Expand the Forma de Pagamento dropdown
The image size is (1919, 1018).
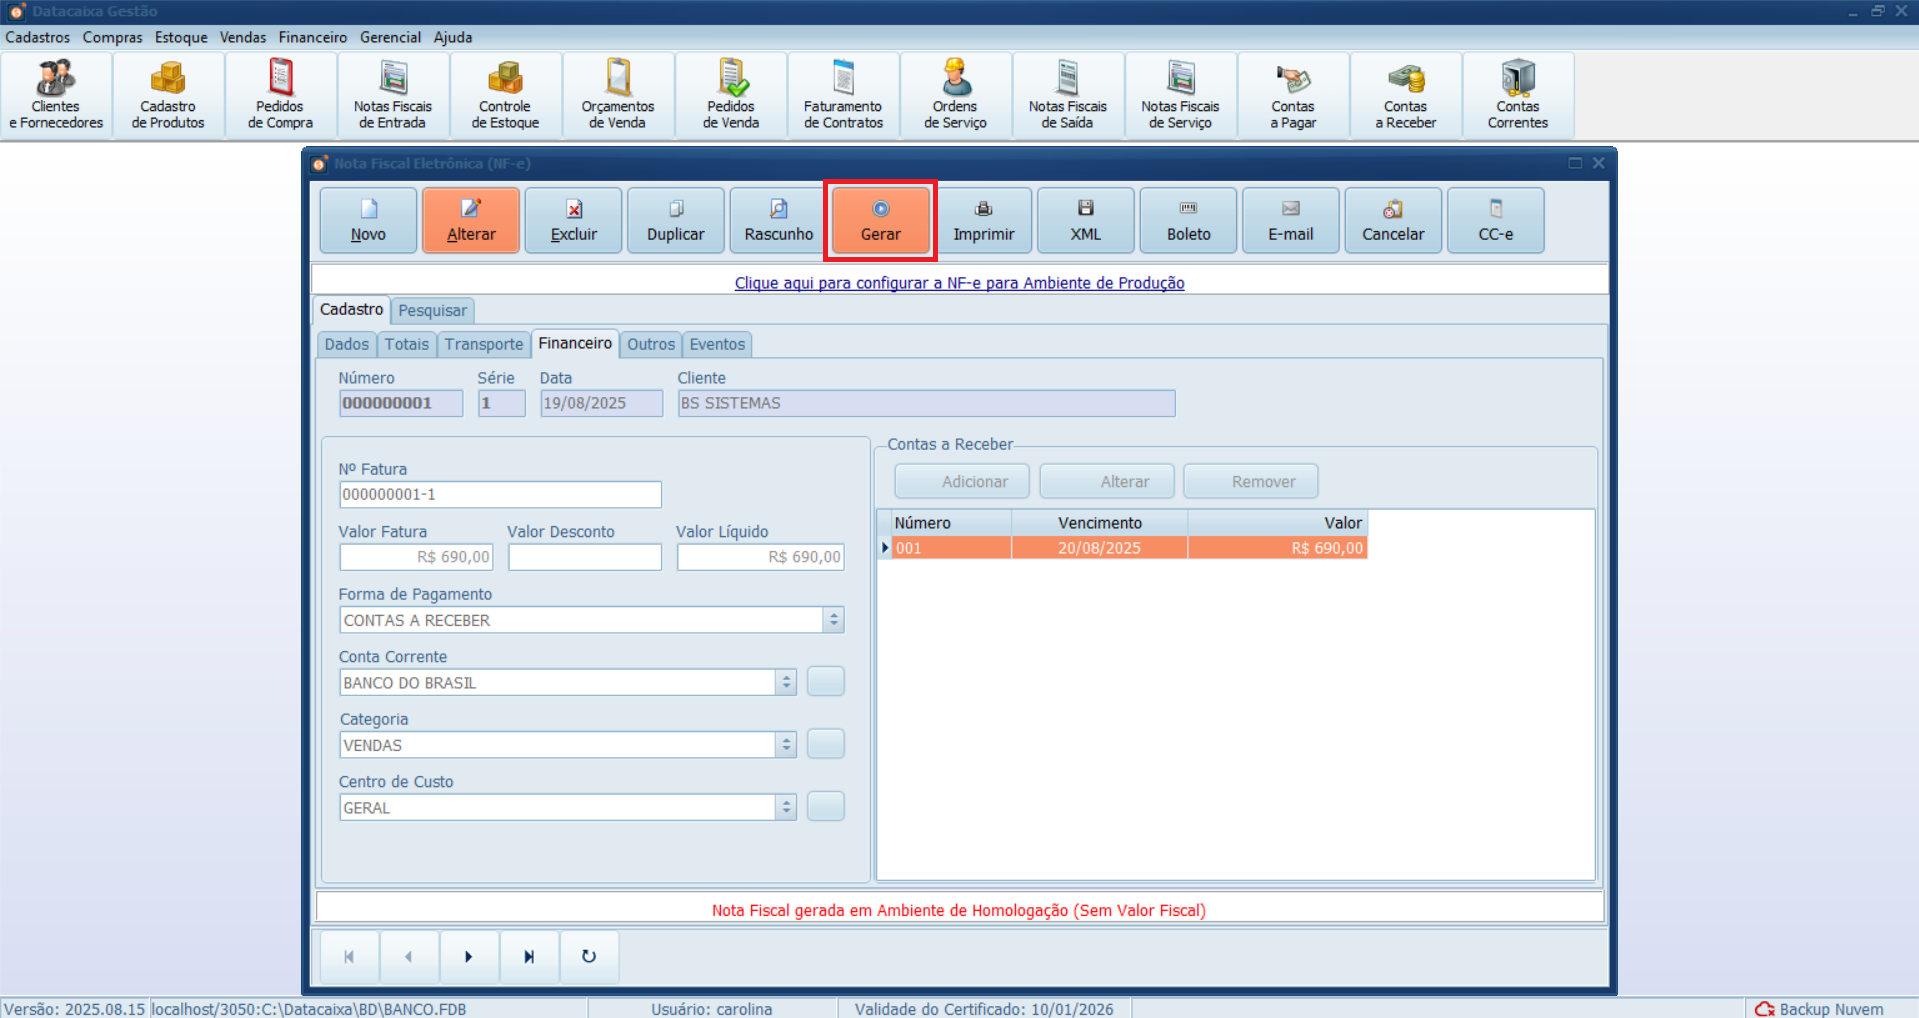click(x=833, y=620)
